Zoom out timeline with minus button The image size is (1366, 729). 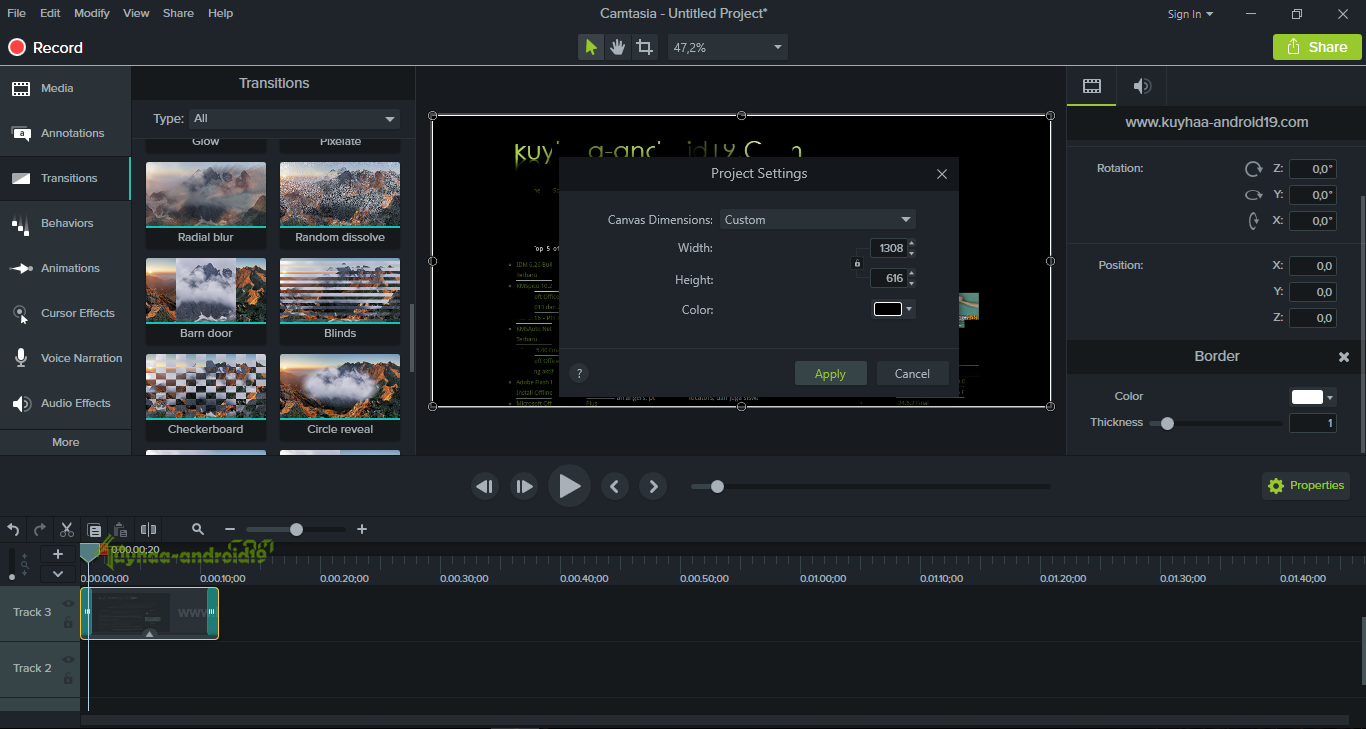pos(230,530)
